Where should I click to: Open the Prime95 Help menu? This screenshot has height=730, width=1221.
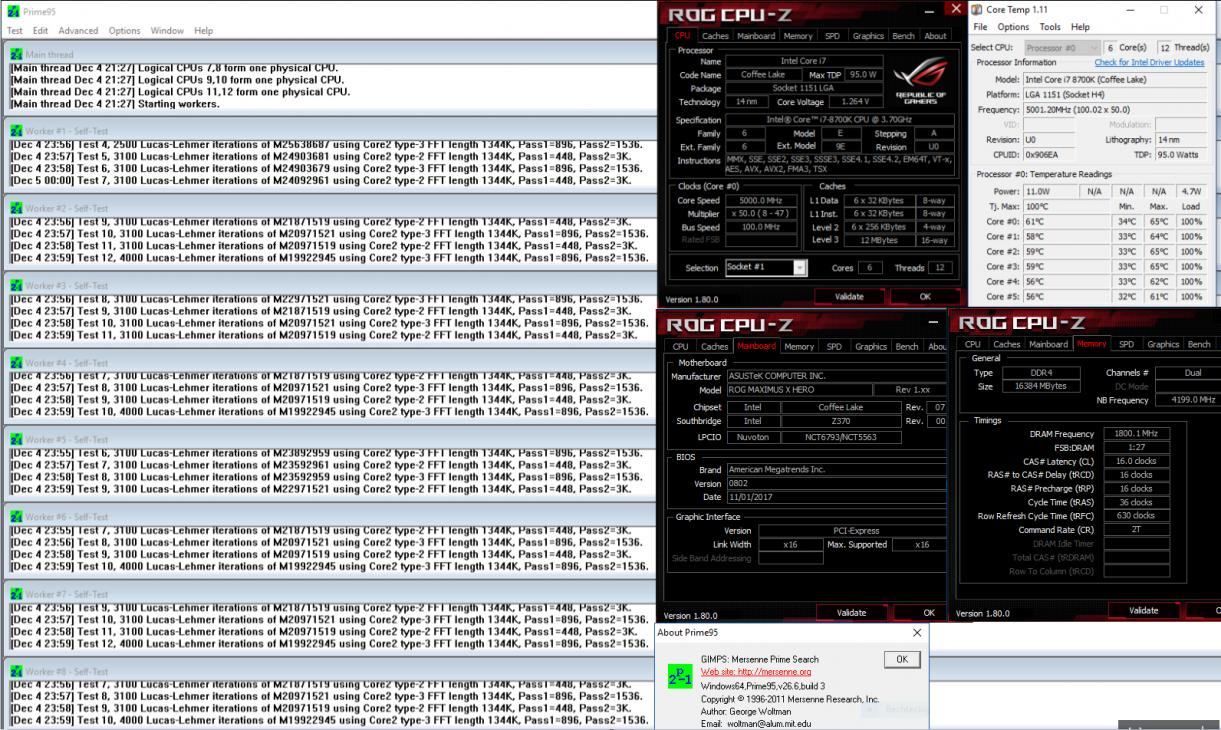click(204, 31)
